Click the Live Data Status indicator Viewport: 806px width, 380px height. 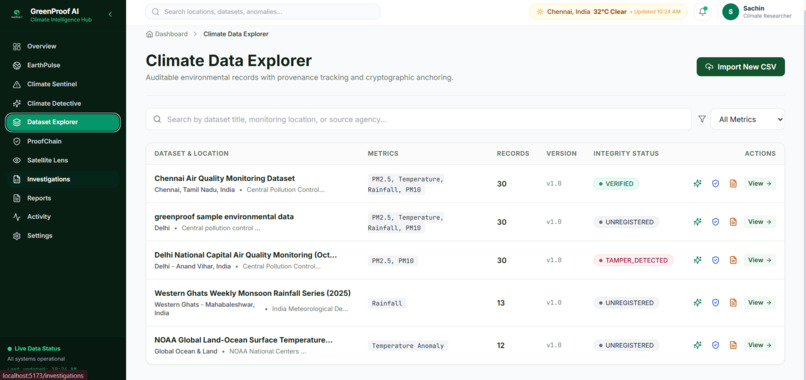(34, 349)
